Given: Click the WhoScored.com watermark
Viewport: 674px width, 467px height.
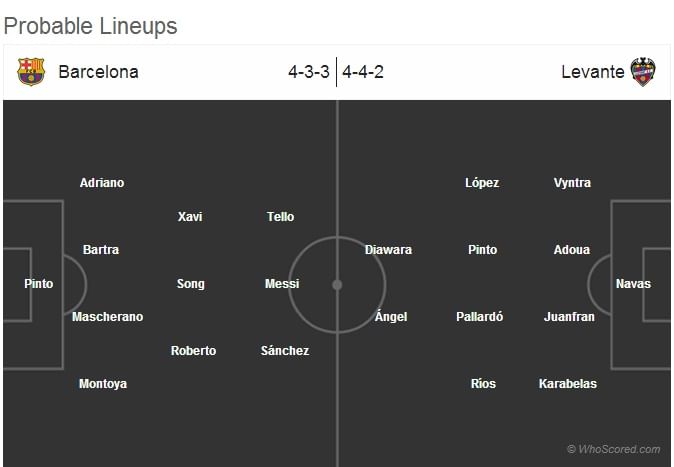Looking at the screenshot, I should coord(613,449).
